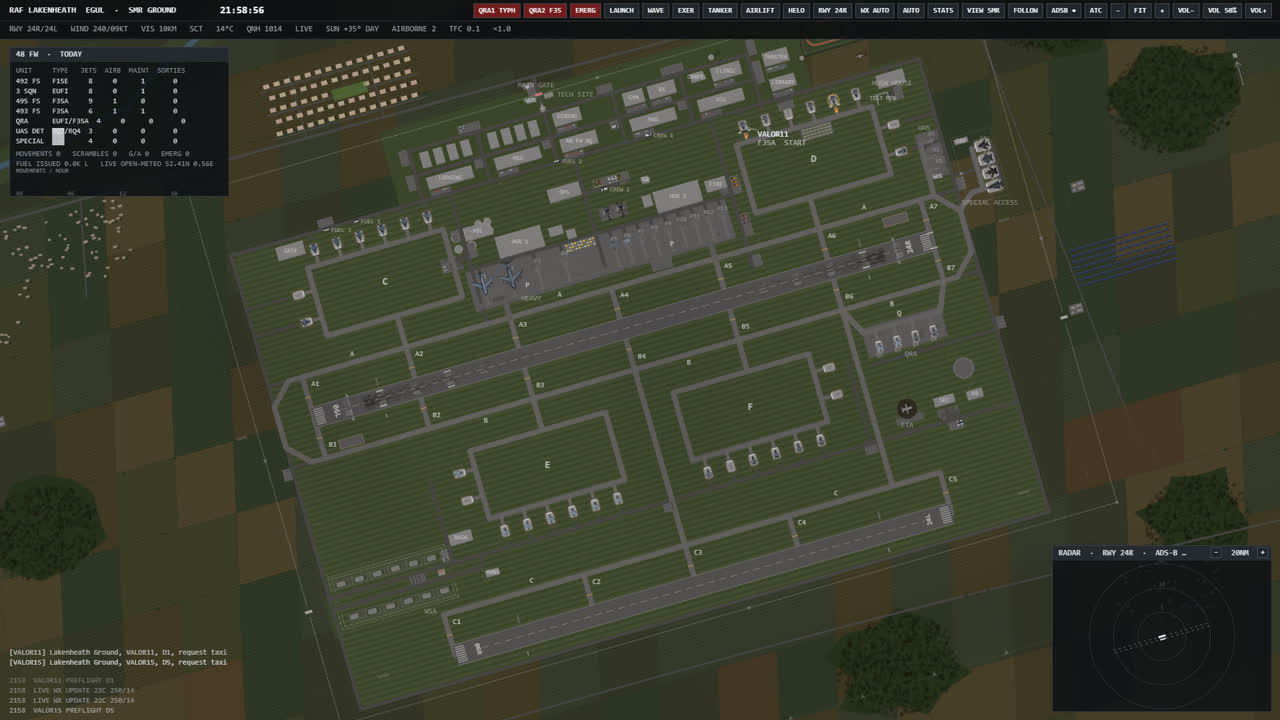
Task: Scramble the QRA2 F35 alert flight
Action: [x=546, y=10]
